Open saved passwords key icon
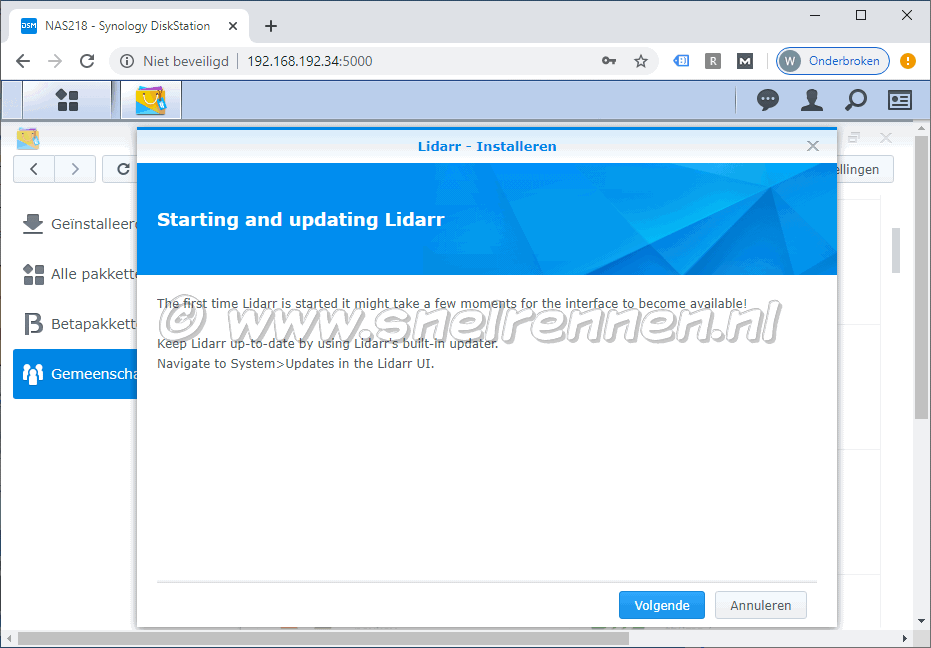Viewport: 931px width, 648px height. [x=609, y=61]
